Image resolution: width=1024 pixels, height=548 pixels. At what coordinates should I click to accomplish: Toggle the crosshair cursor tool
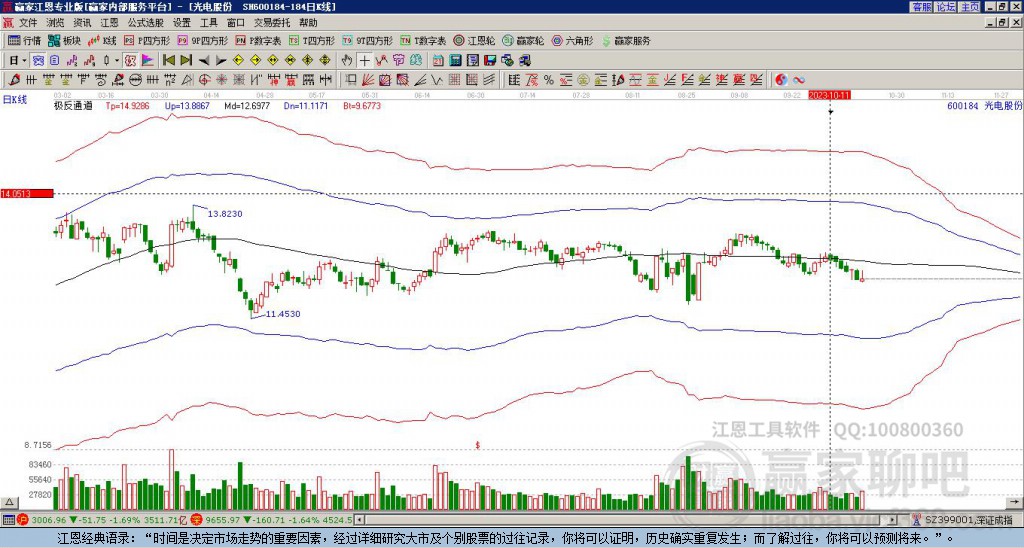(364, 61)
